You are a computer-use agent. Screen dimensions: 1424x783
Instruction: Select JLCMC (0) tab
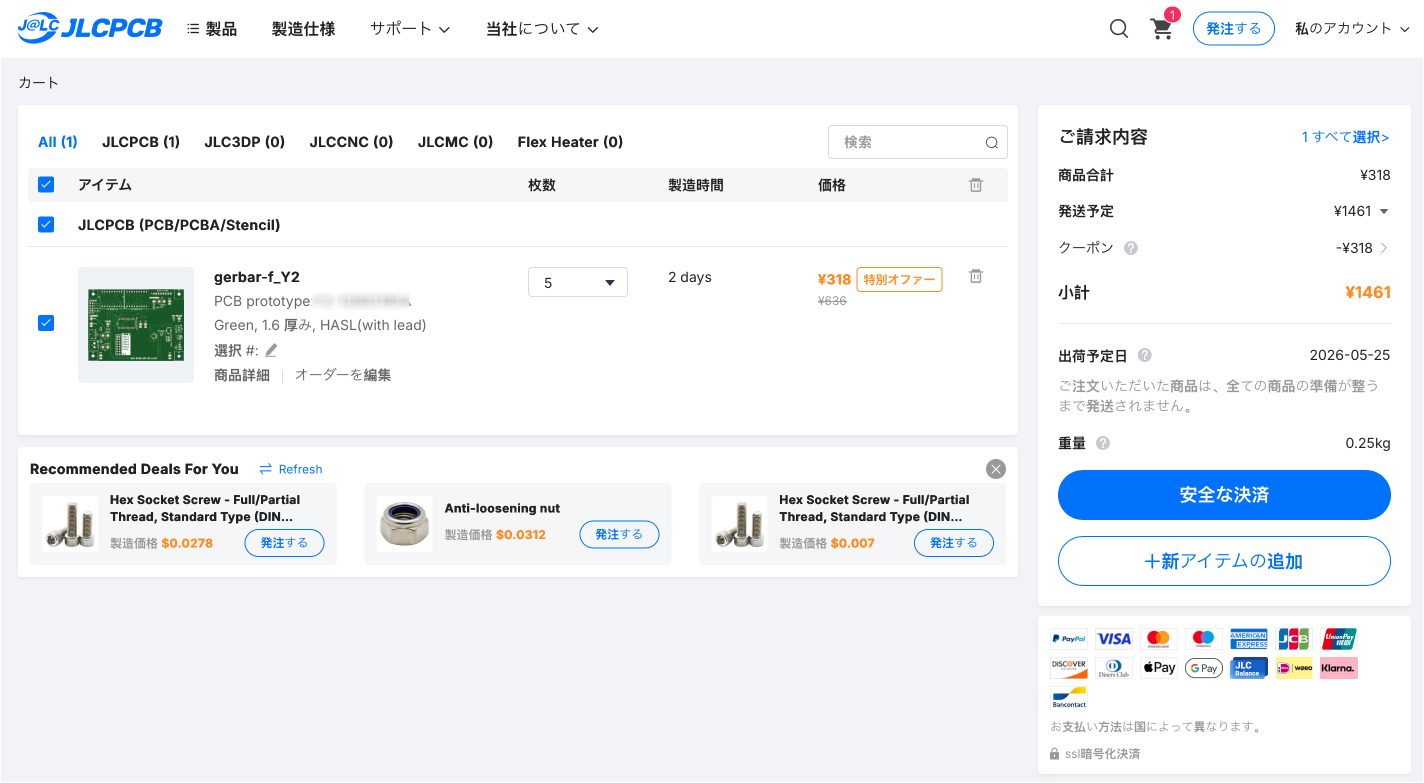[455, 142]
